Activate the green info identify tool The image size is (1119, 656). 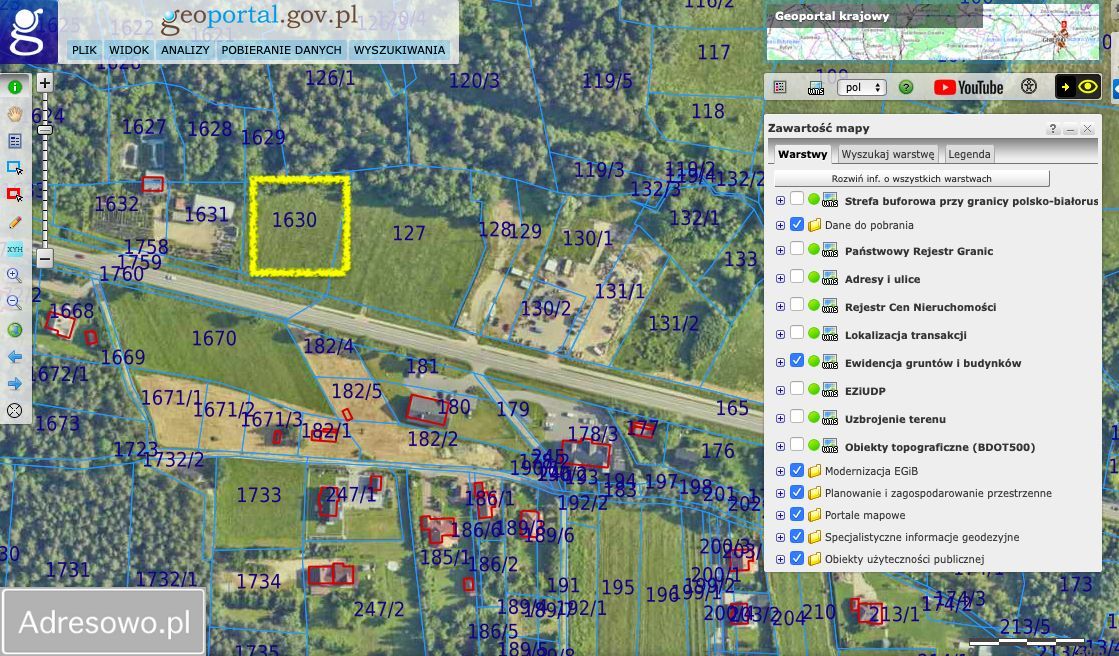[14, 87]
